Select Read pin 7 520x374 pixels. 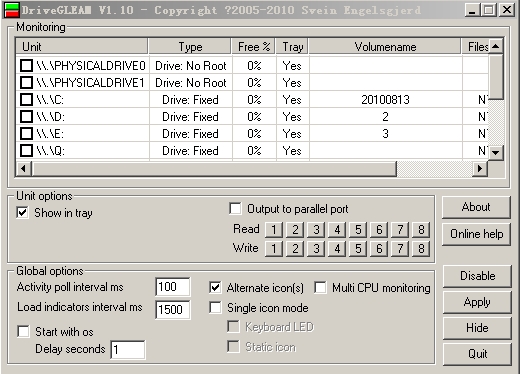coord(400,230)
